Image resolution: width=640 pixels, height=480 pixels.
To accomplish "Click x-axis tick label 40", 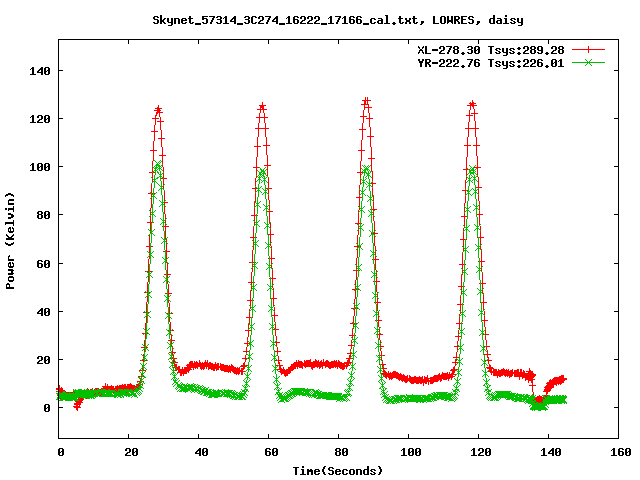I will (201, 452).
